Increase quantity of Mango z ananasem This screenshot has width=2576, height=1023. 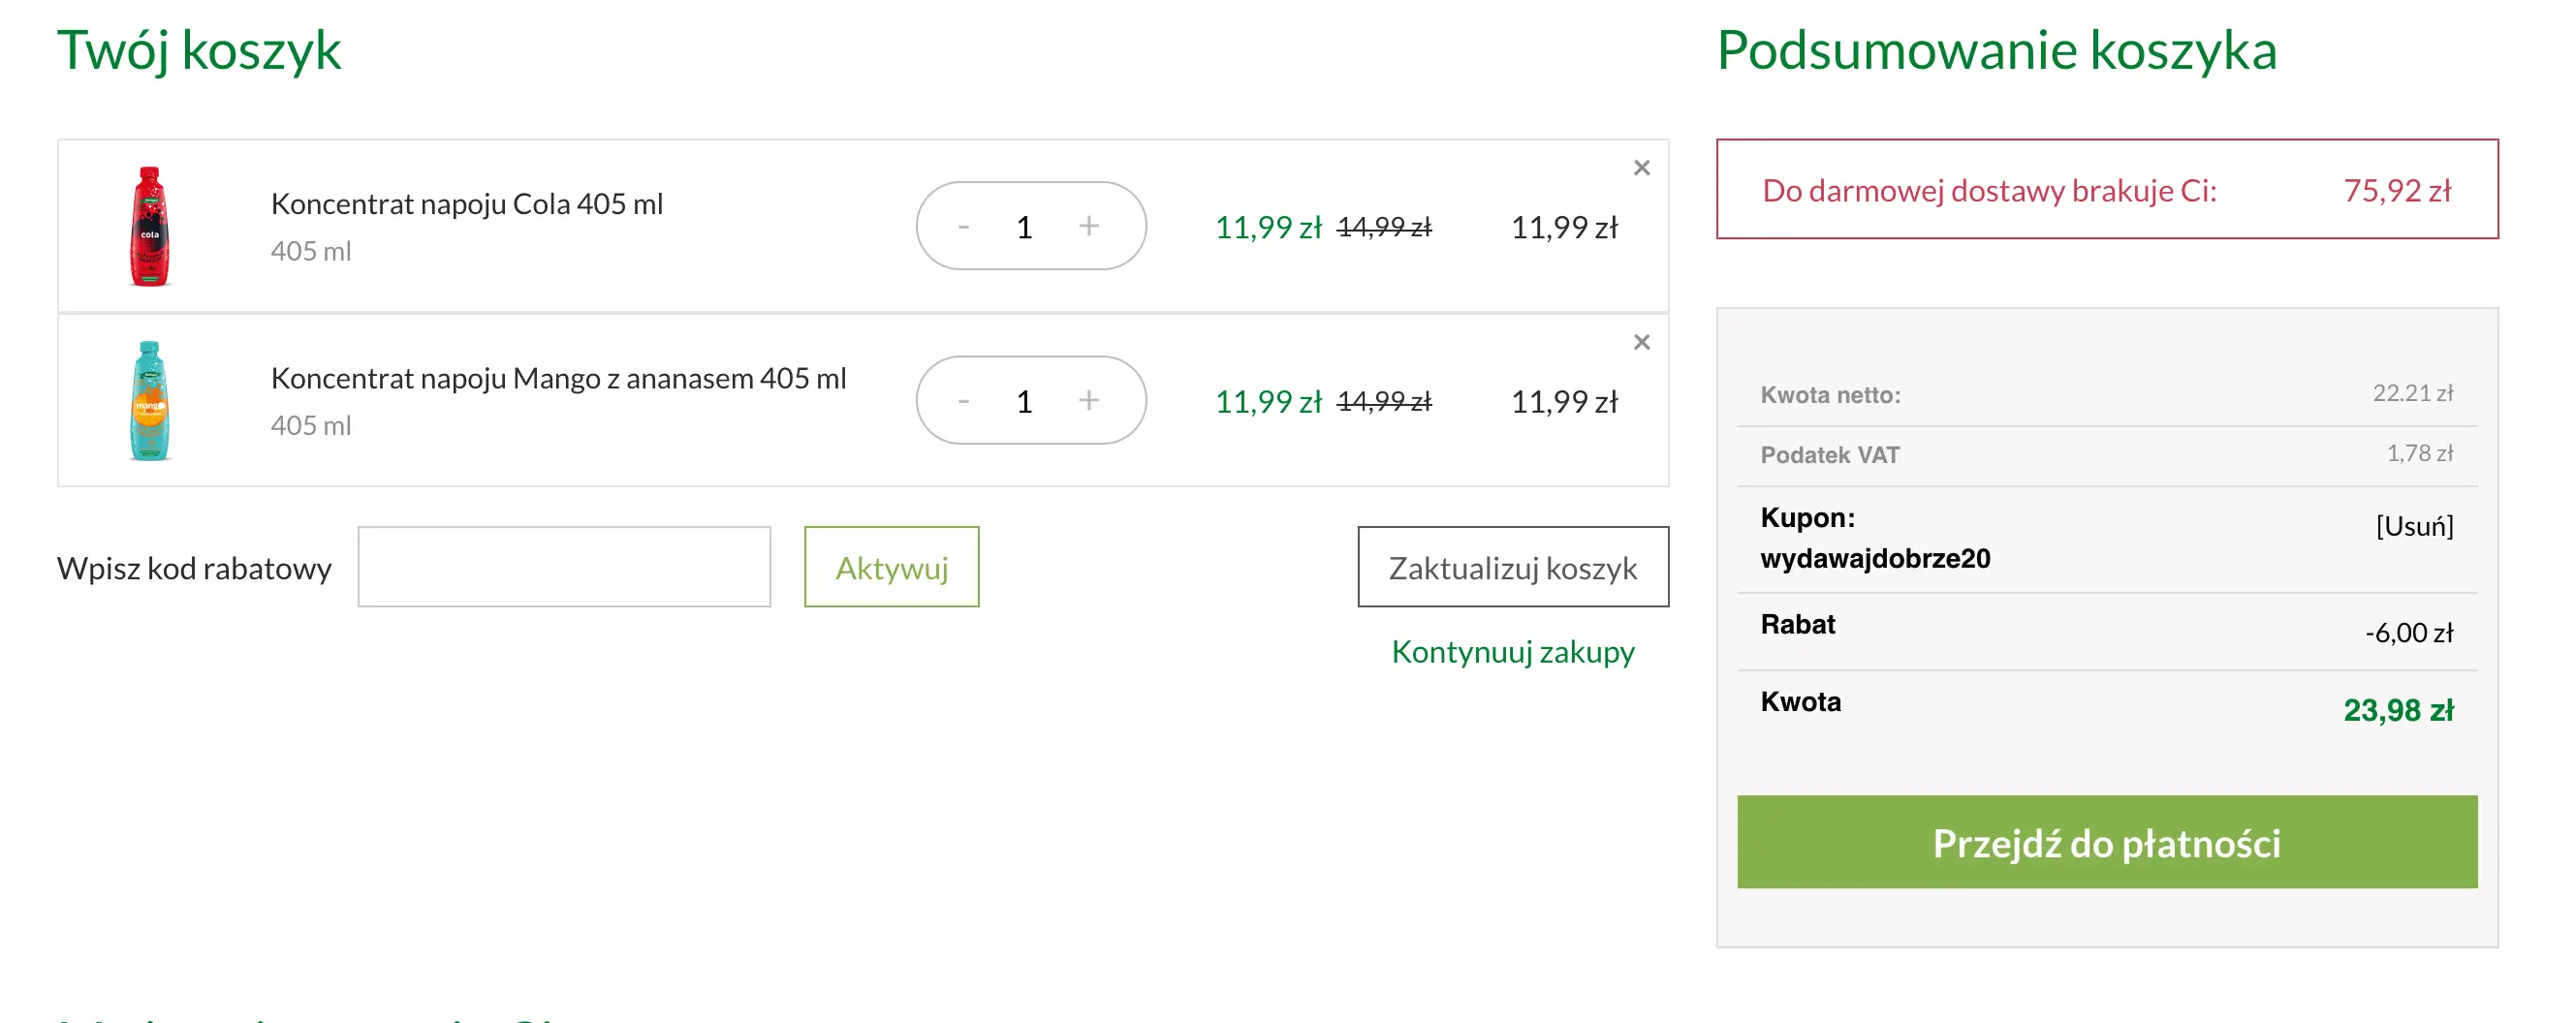pos(1088,400)
